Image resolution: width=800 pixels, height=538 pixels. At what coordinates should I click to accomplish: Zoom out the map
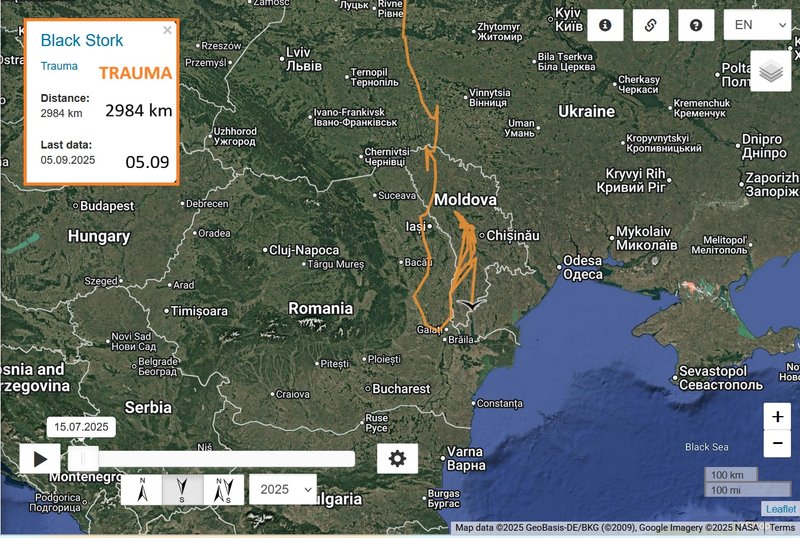click(778, 443)
